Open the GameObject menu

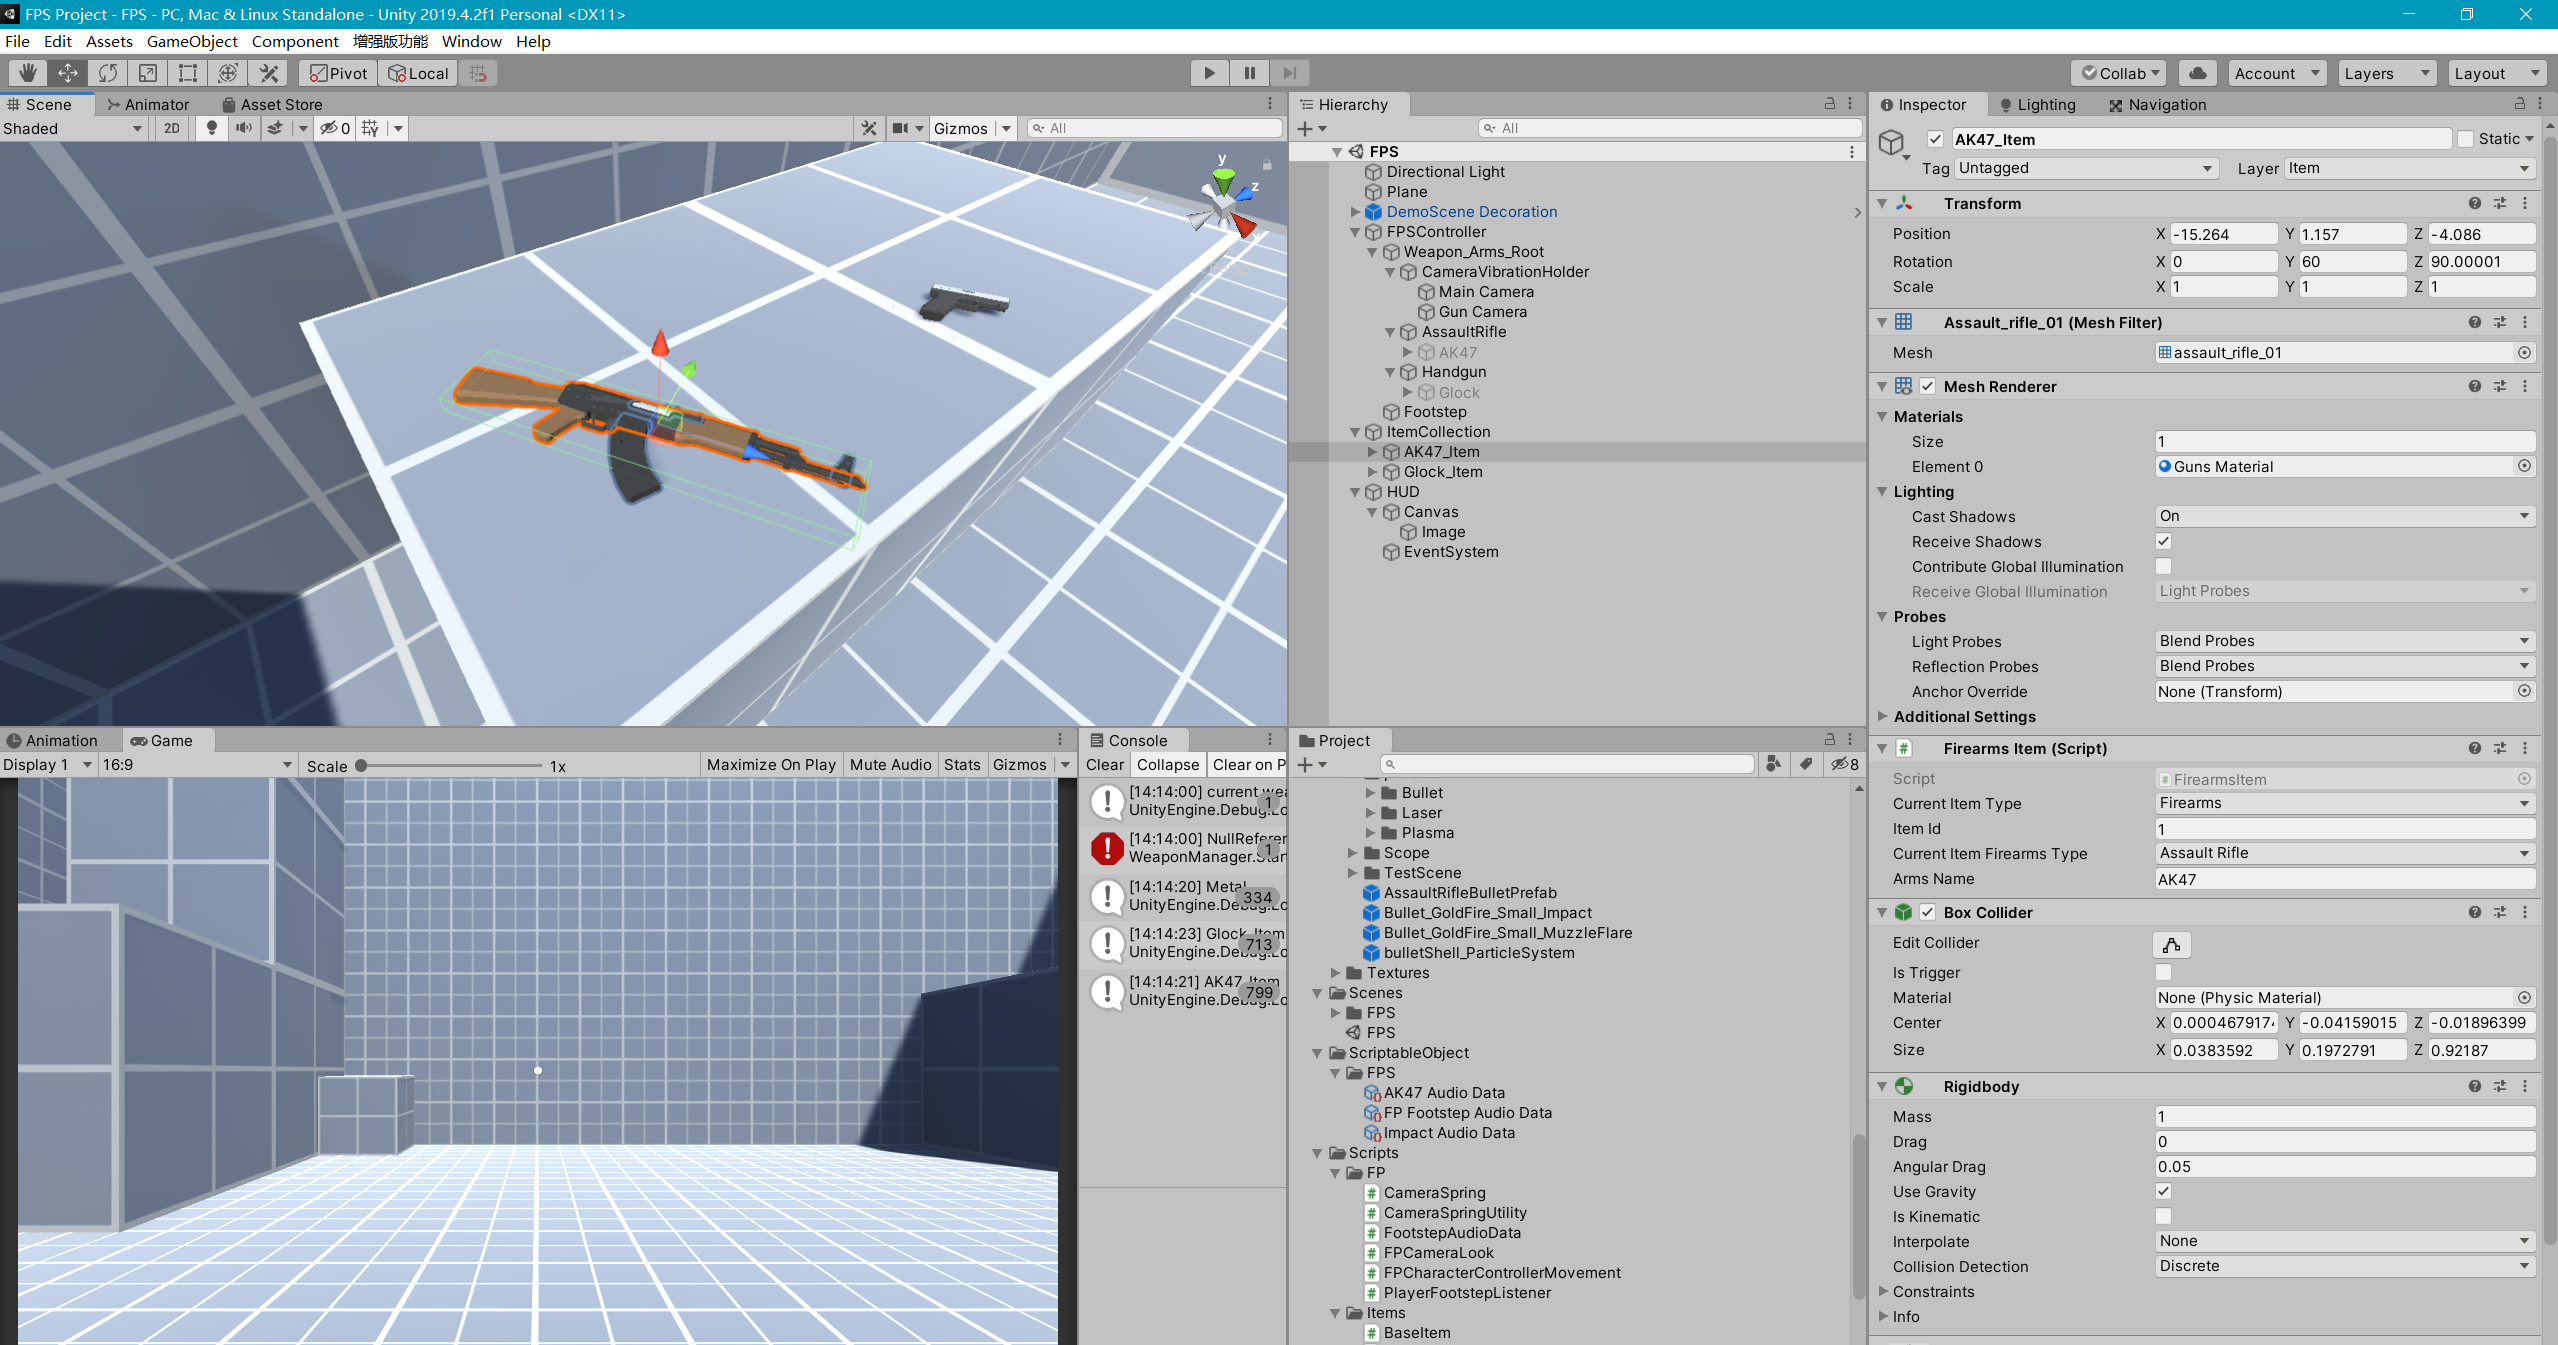coord(192,41)
